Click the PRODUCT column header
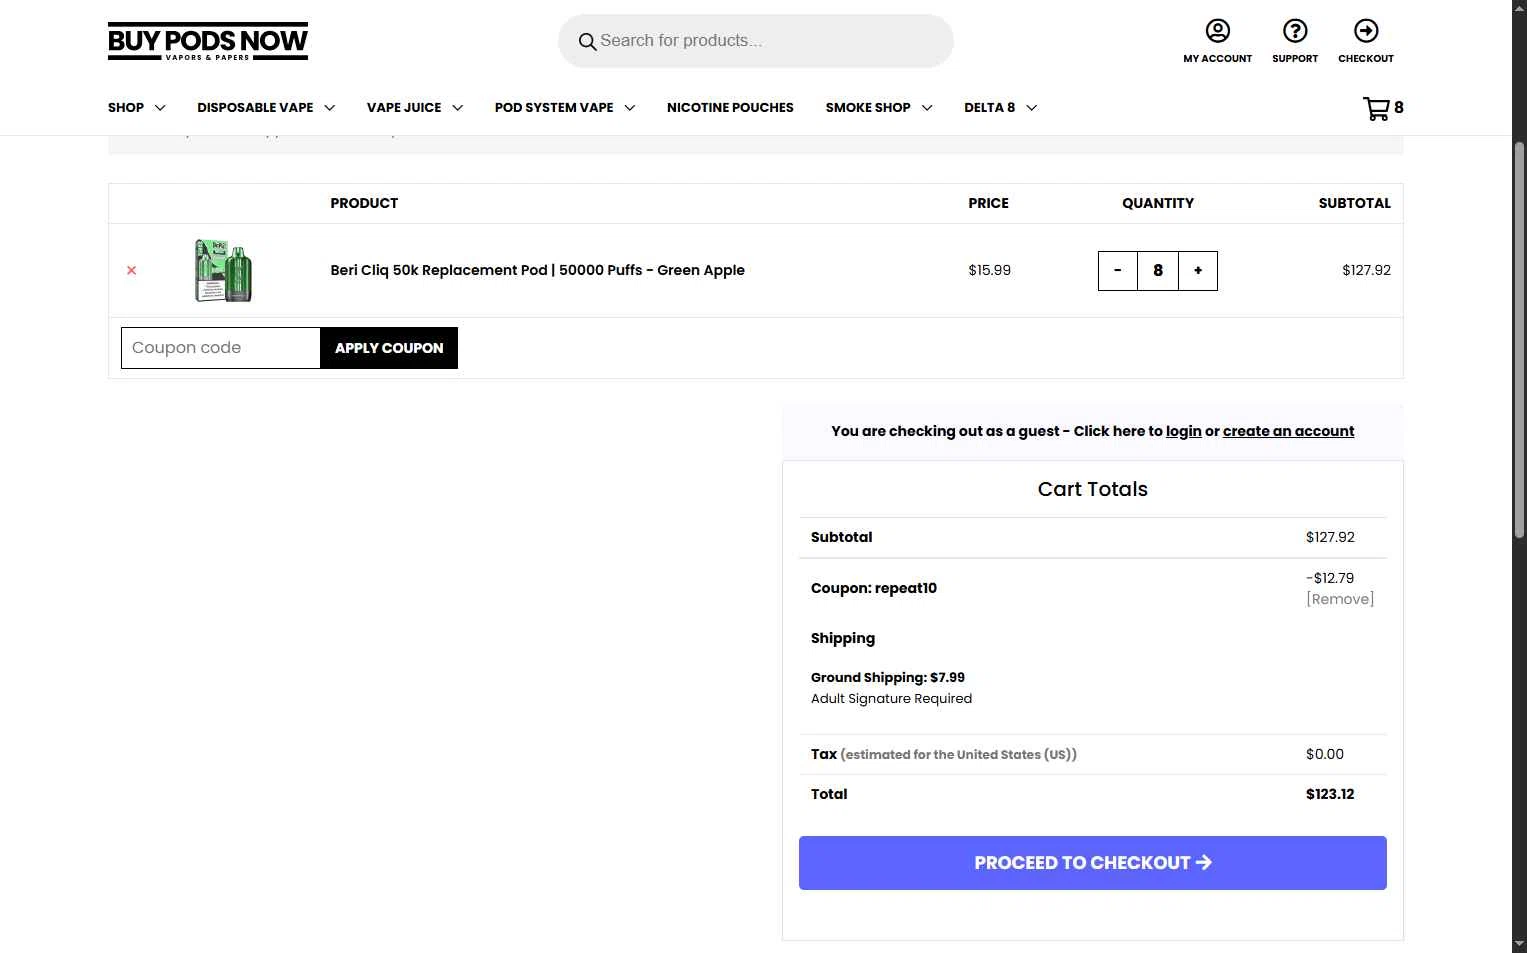The image size is (1527, 953). [364, 203]
